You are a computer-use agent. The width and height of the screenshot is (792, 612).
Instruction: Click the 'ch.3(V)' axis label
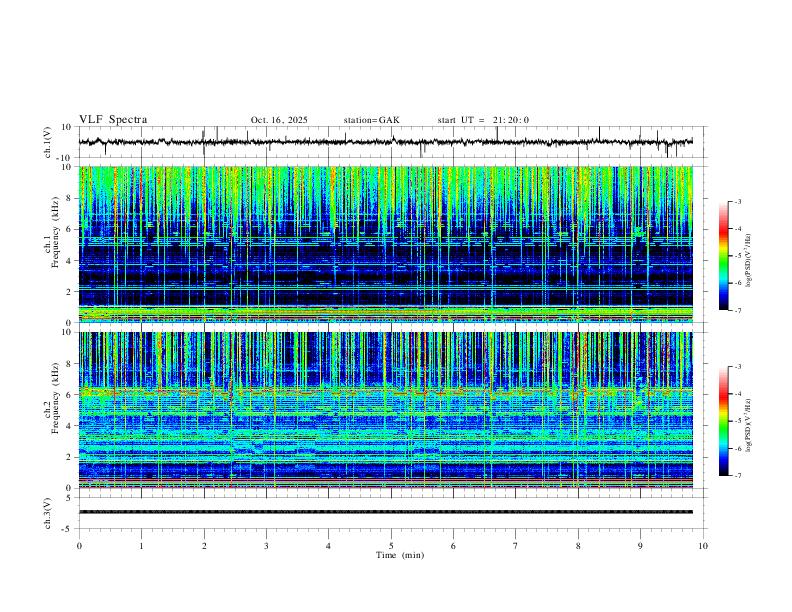[x=48, y=513]
